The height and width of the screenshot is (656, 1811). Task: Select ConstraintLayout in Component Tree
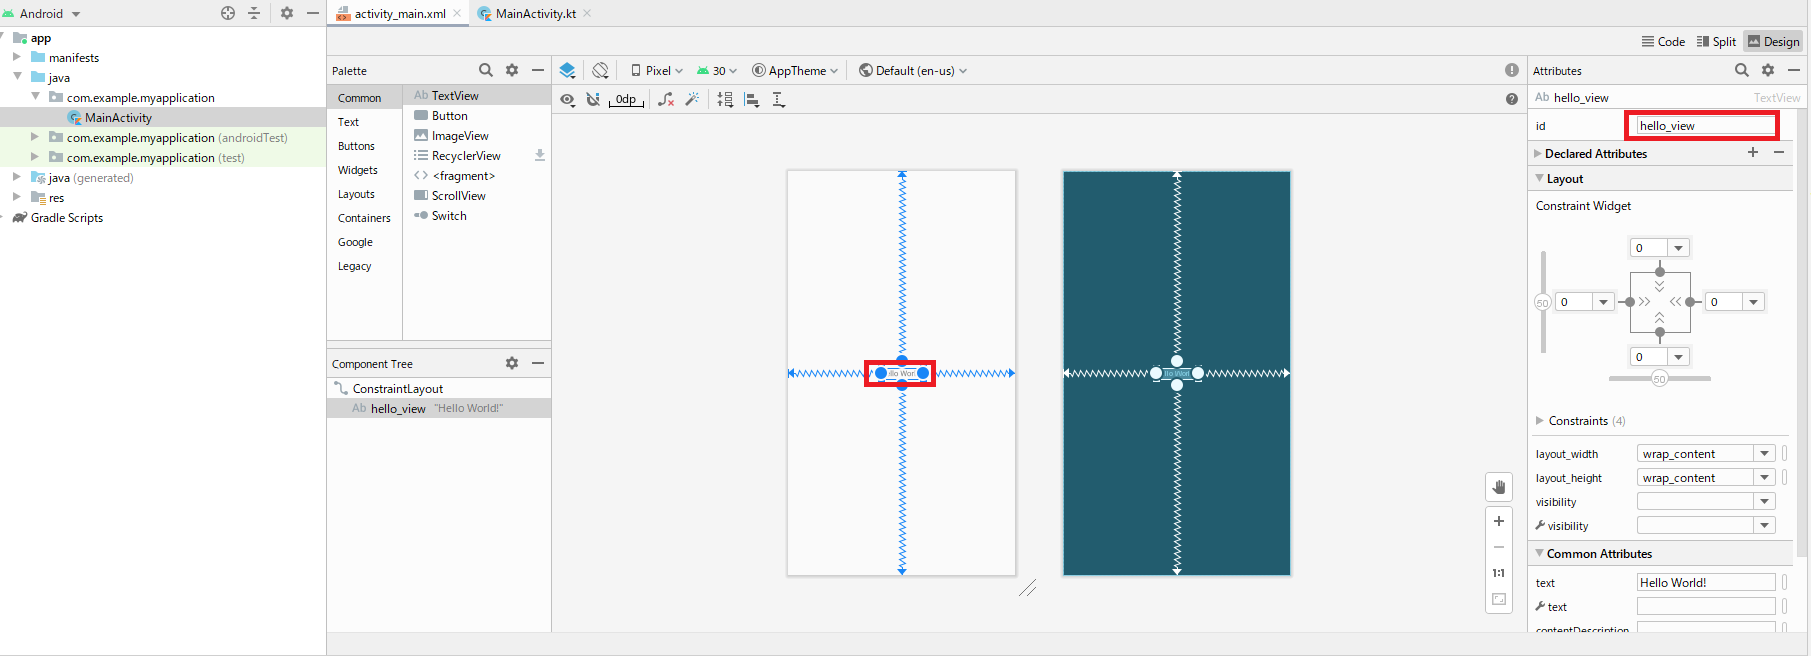point(398,388)
